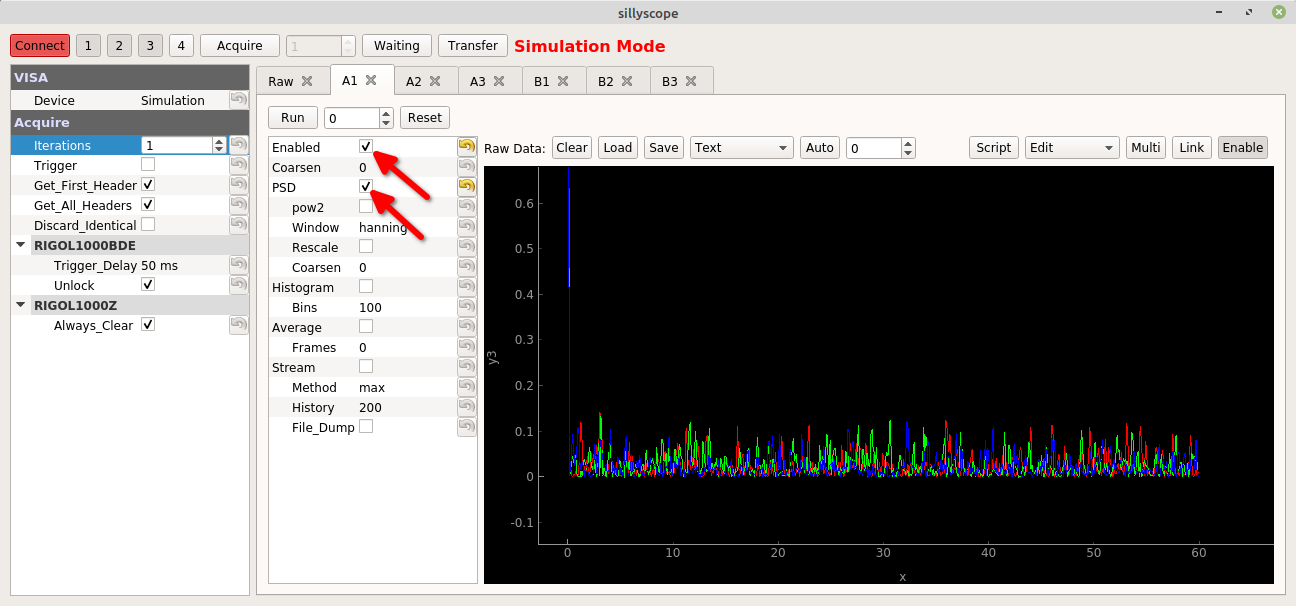Click the Acquire button
Image resolution: width=1296 pixels, height=606 pixels.
point(239,46)
